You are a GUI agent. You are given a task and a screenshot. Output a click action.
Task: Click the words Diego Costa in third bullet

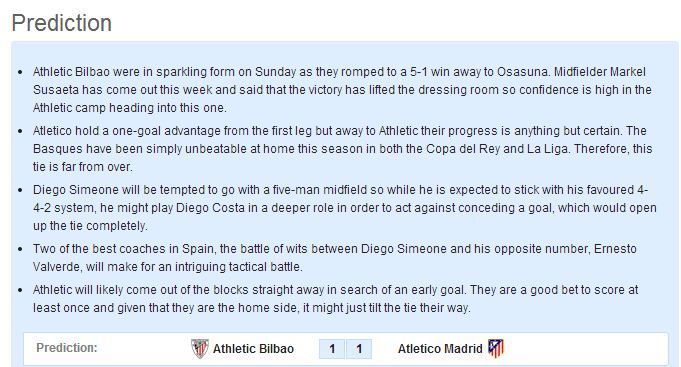click(x=210, y=208)
